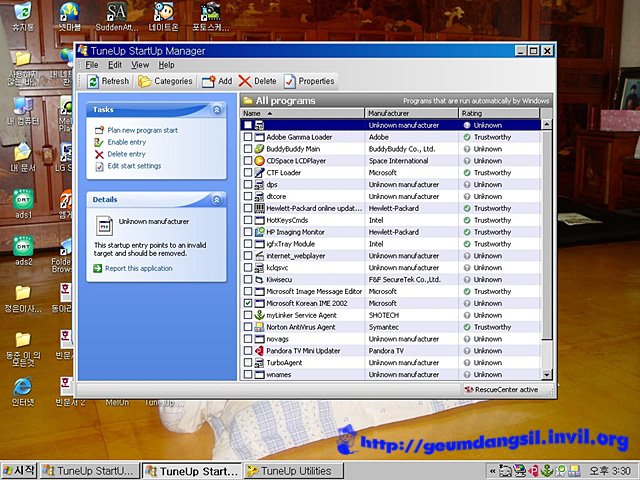Click the list scrollbar down arrow
The width and height of the screenshot is (640, 480).
(547, 374)
